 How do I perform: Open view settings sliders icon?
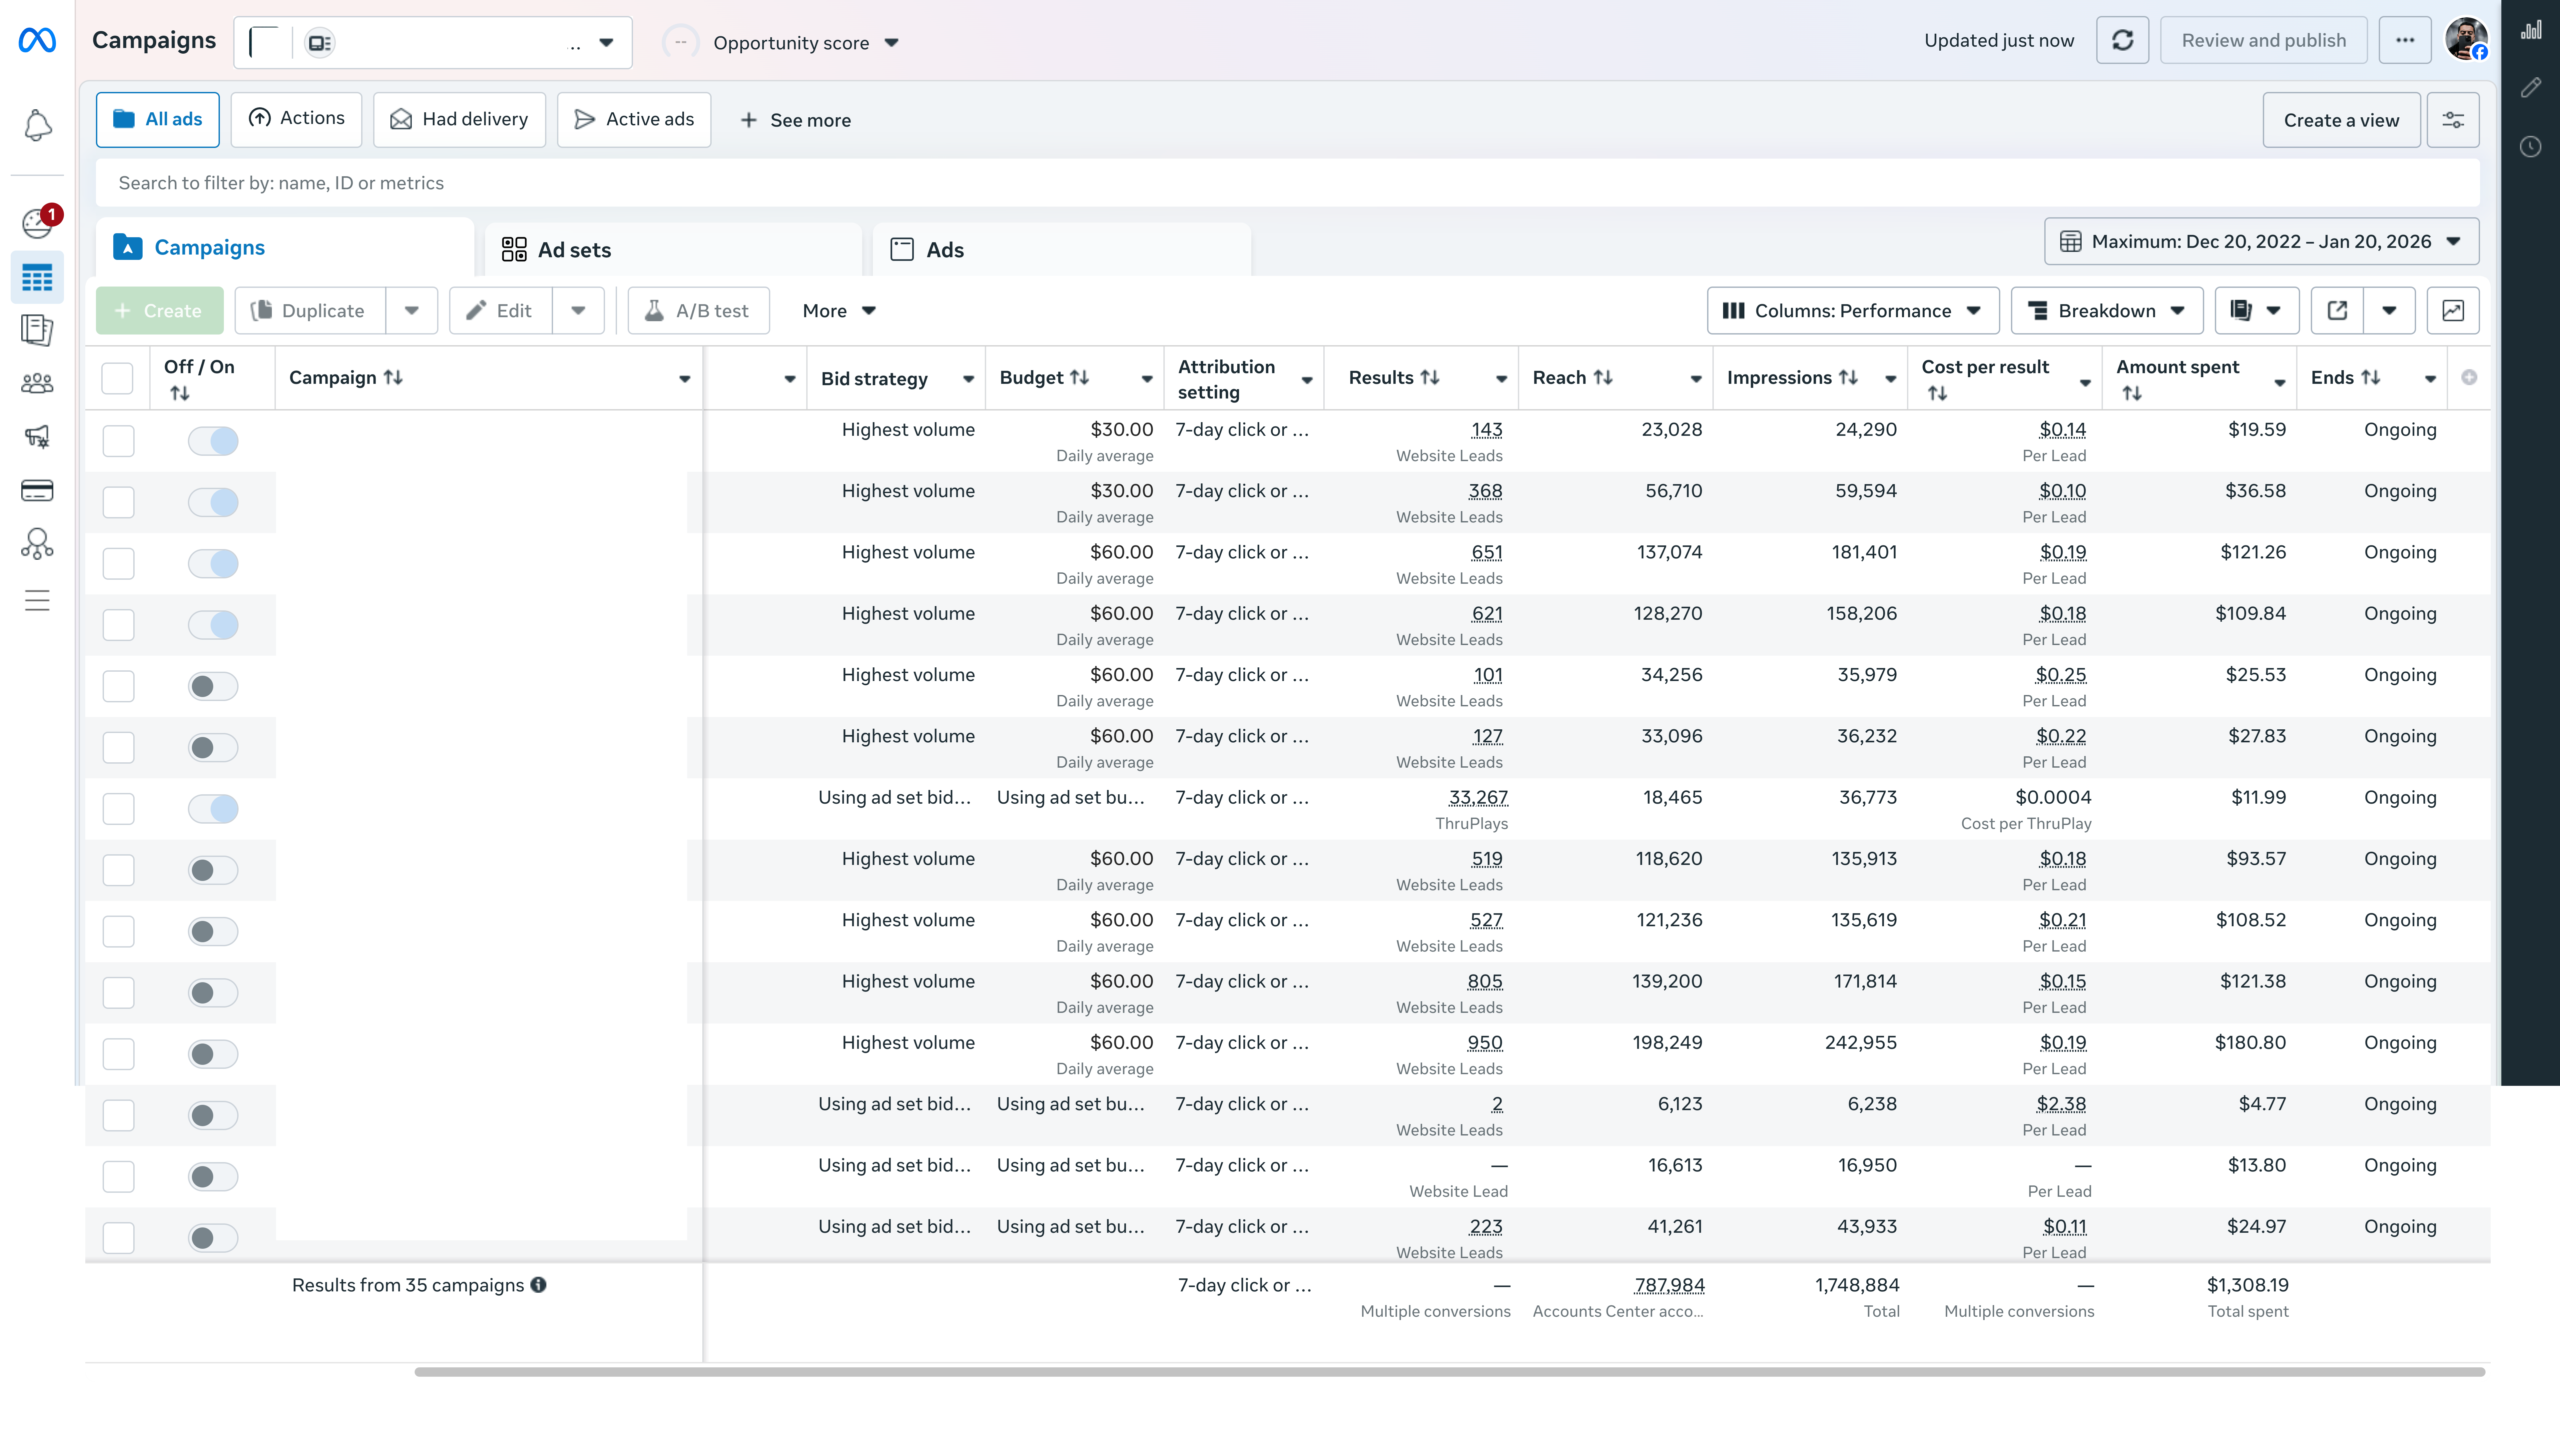[x=2453, y=120]
